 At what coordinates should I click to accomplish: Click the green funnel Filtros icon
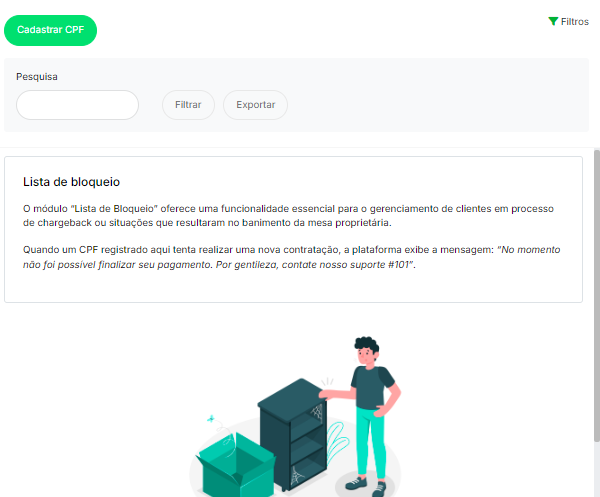click(553, 21)
